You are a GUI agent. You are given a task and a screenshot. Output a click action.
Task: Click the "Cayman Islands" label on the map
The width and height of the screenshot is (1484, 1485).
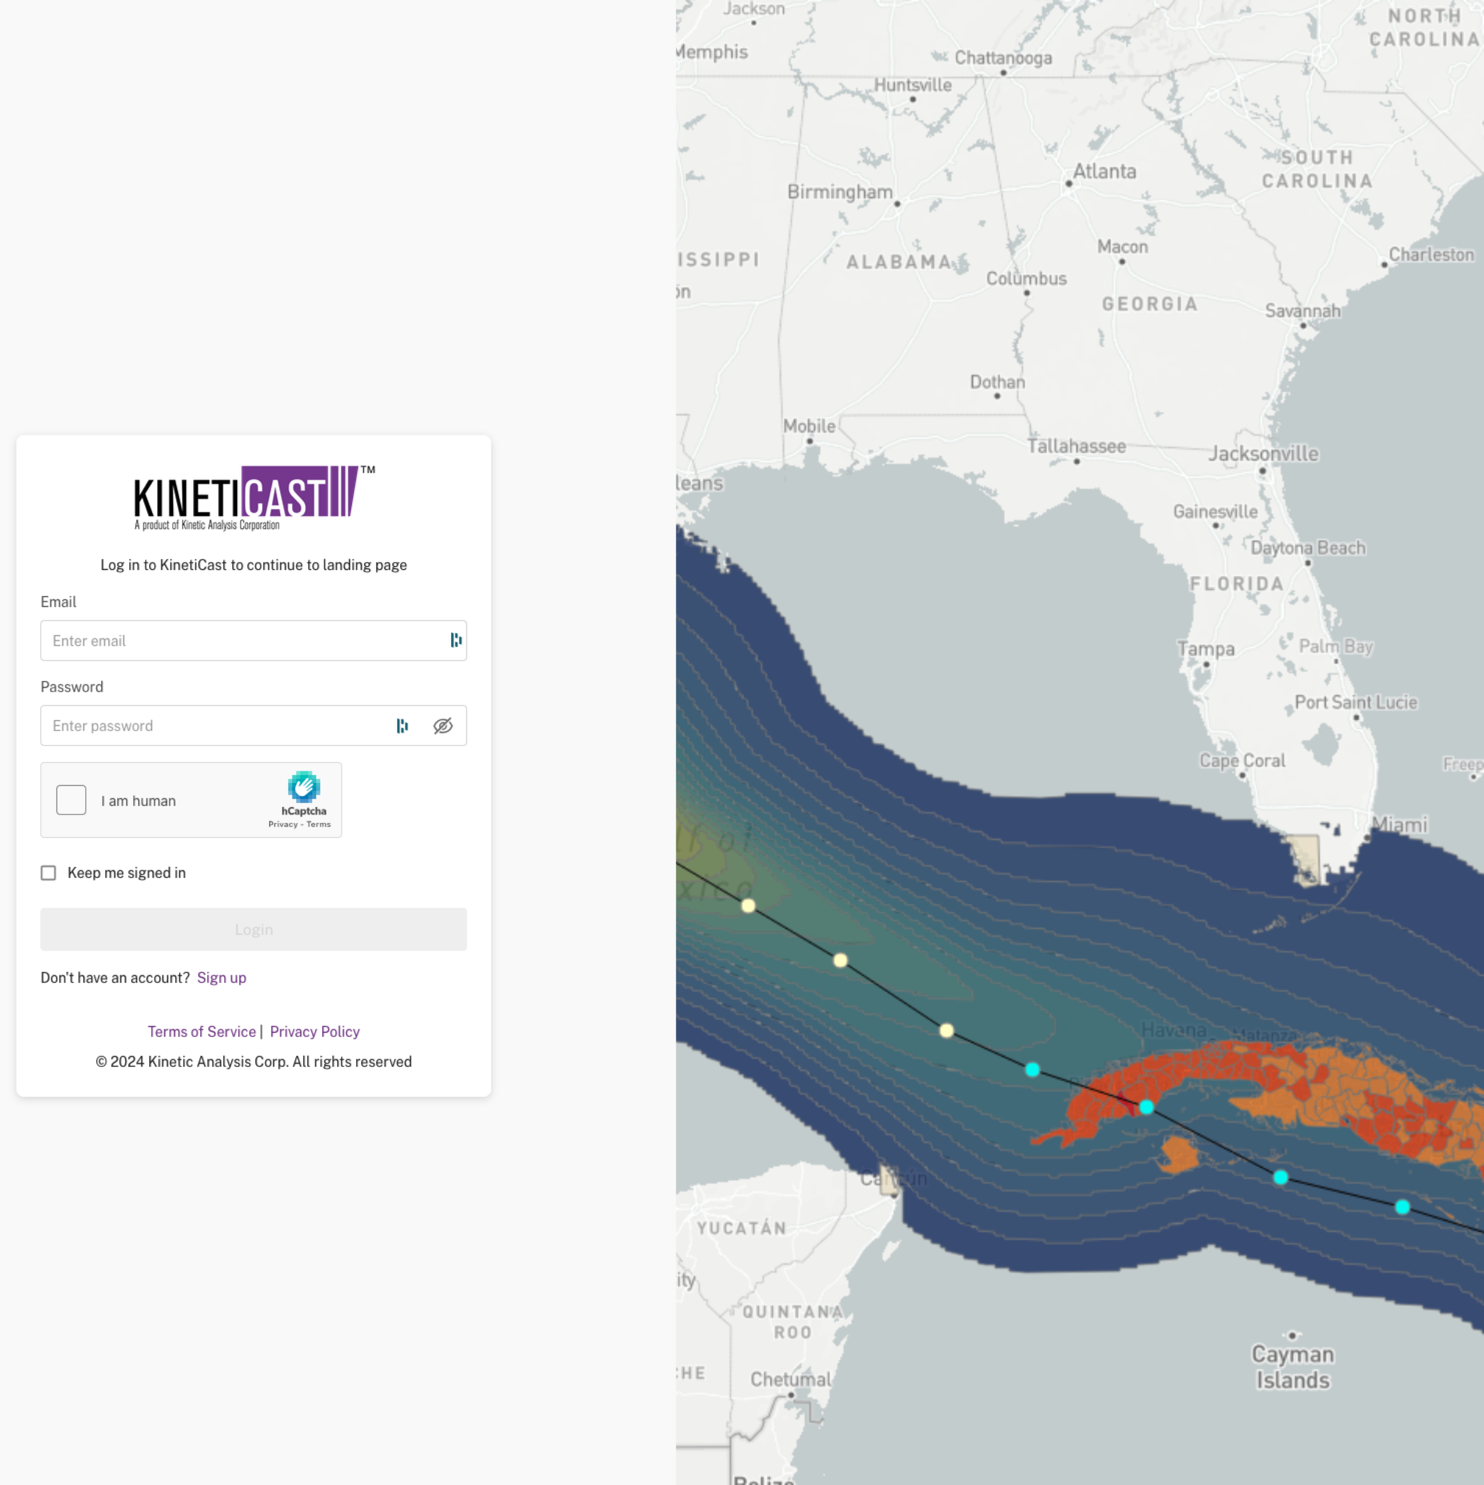(x=1293, y=1367)
